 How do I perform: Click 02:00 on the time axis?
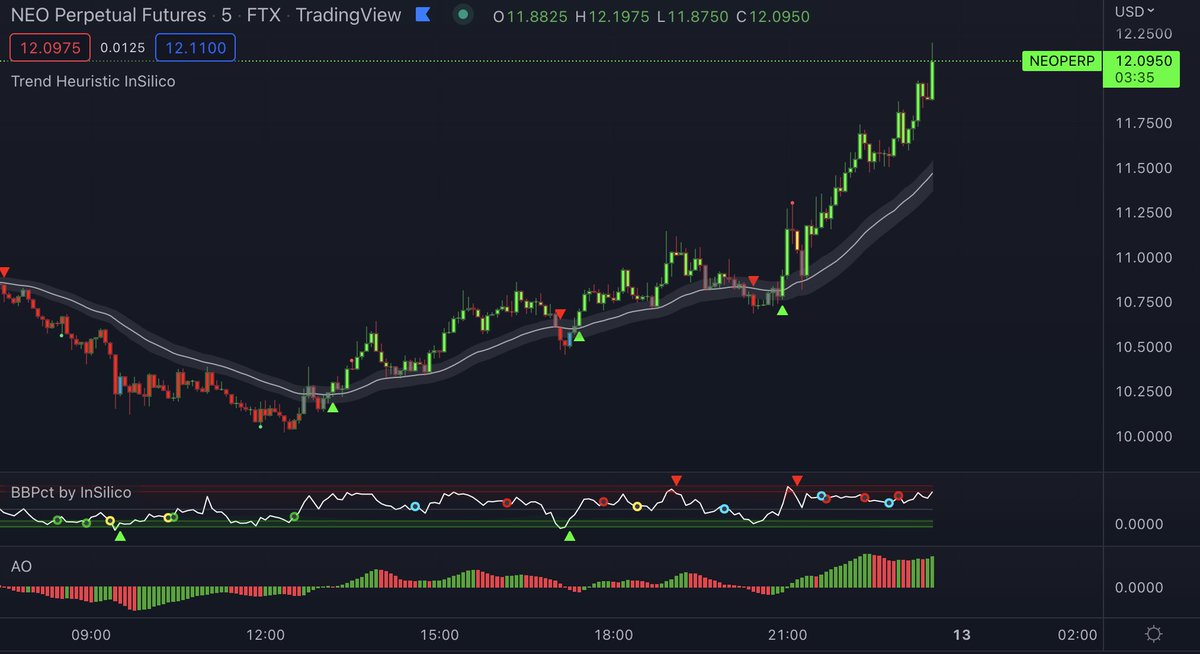pos(1077,635)
